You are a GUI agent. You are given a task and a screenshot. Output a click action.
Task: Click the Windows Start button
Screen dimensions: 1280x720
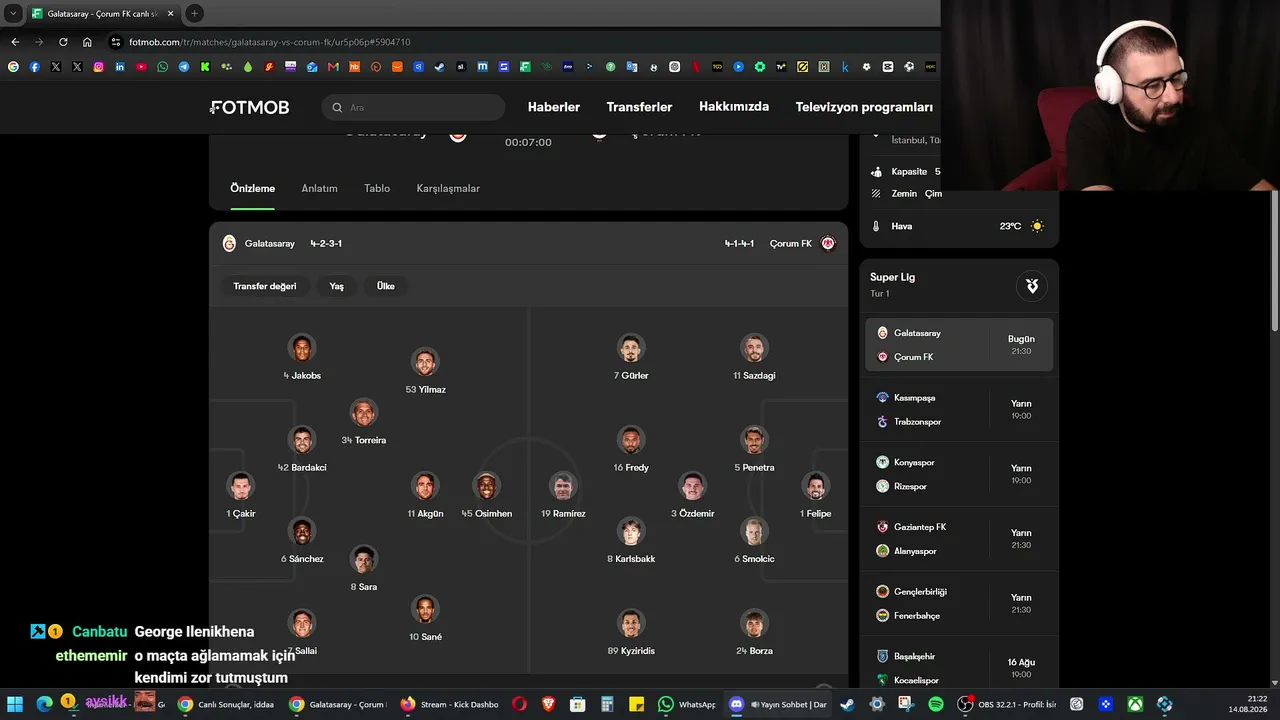tap(15, 704)
